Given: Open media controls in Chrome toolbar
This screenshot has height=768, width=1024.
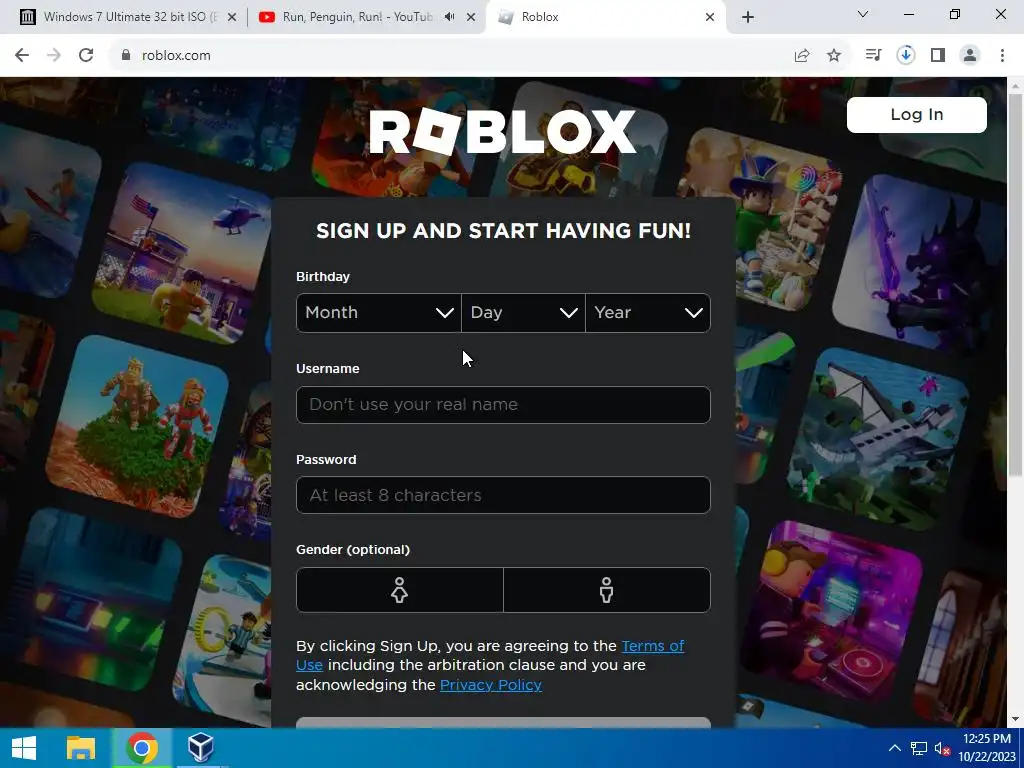Looking at the screenshot, I should point(873,56).
